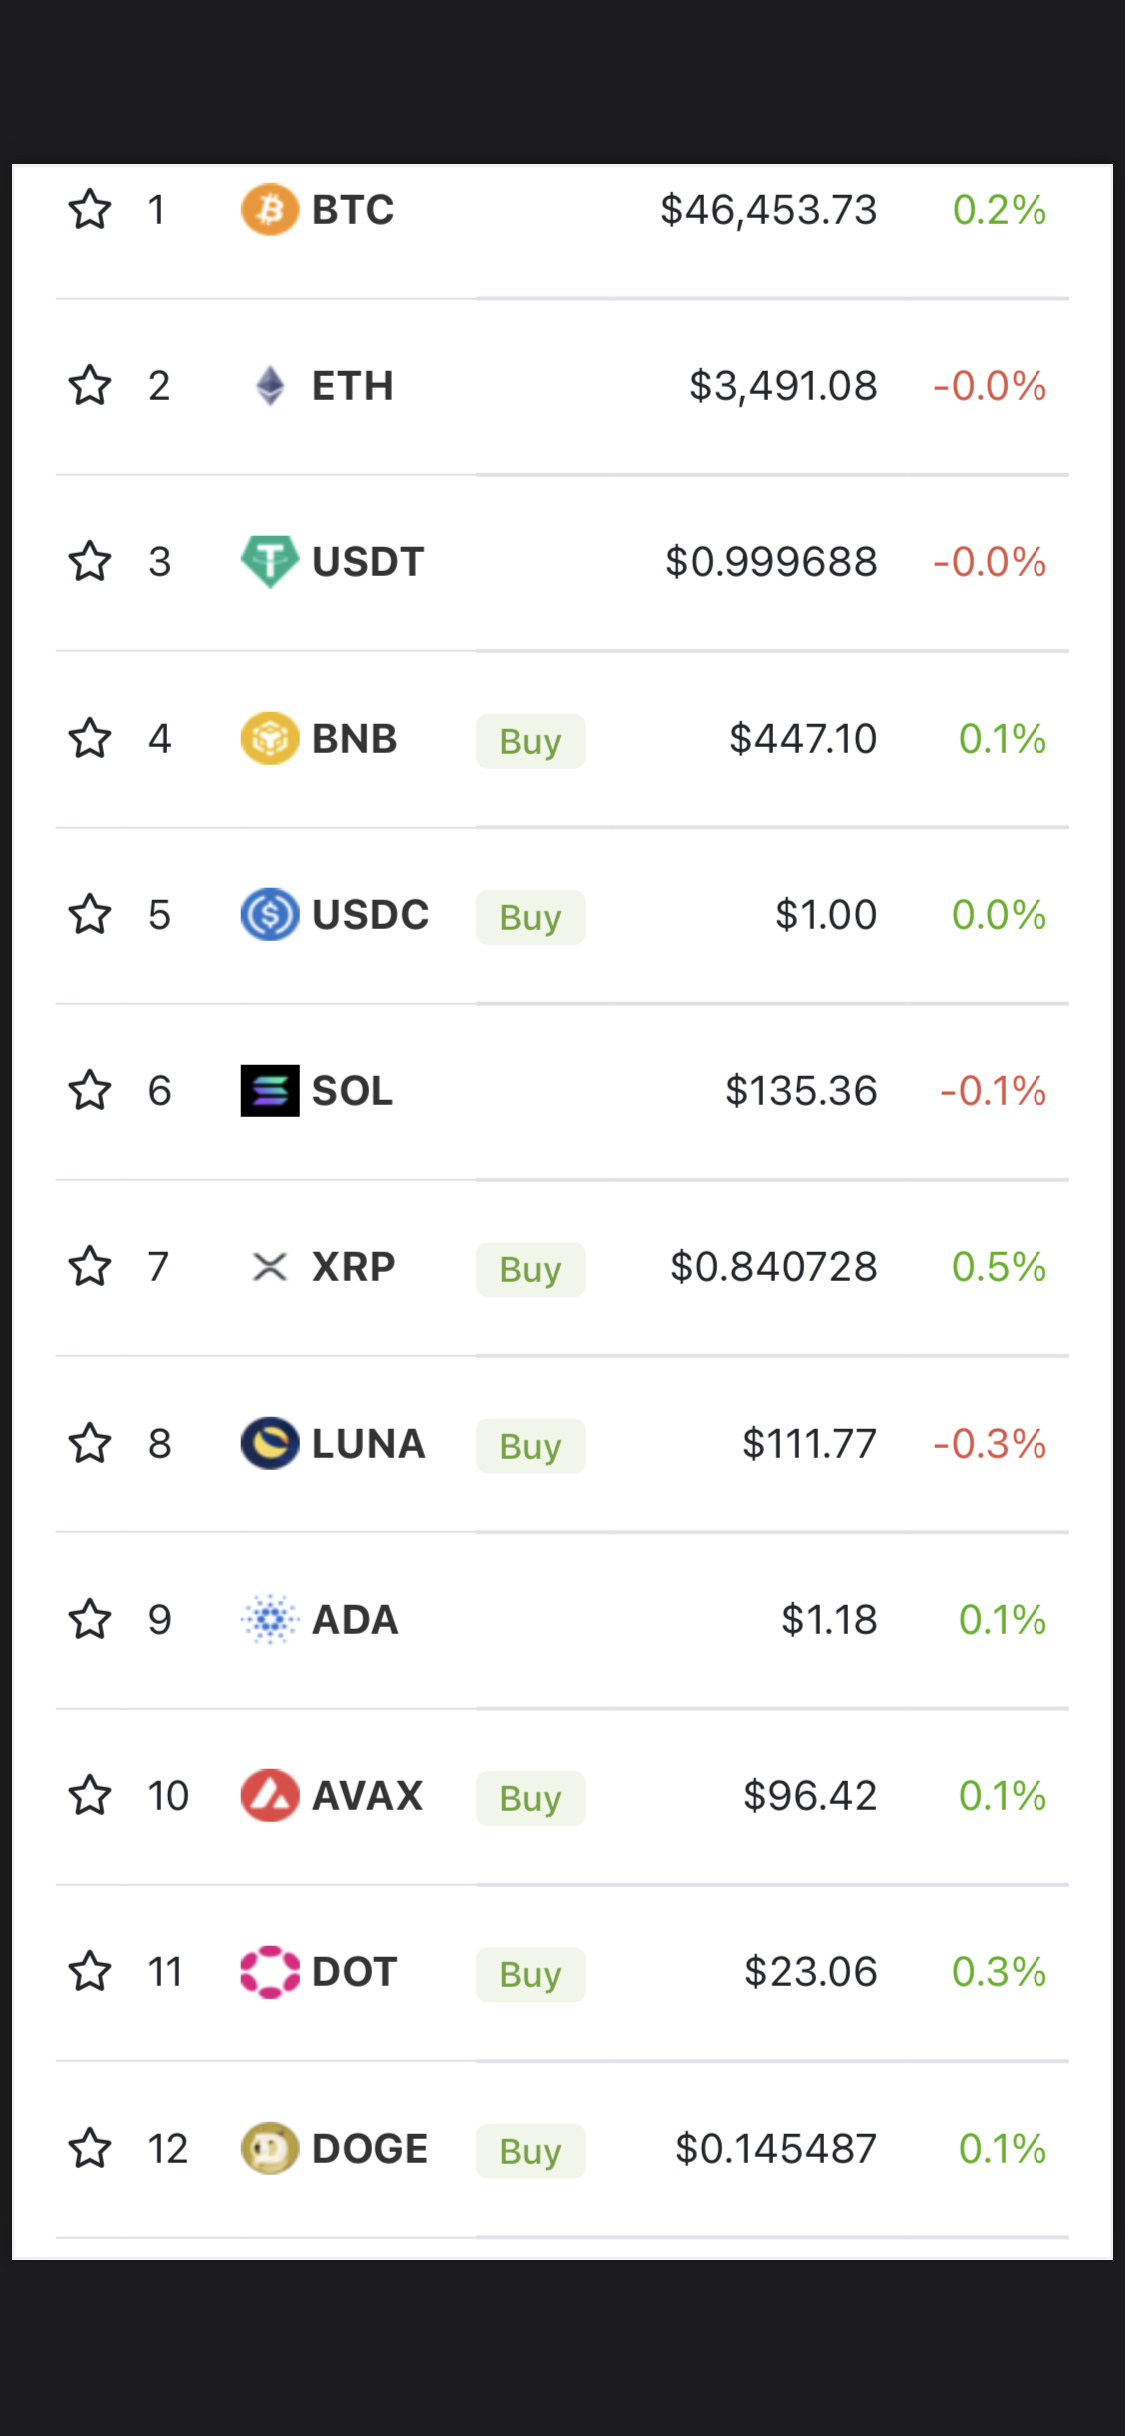Add LUNA to watchlist via star

(90, 1443)
